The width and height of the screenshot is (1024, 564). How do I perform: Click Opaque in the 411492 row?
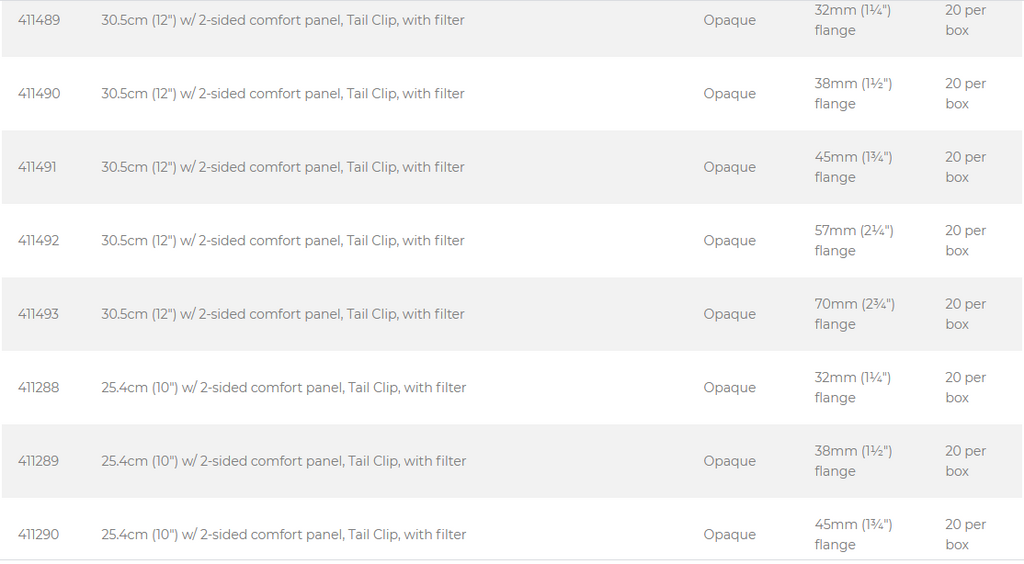[729, 241]
